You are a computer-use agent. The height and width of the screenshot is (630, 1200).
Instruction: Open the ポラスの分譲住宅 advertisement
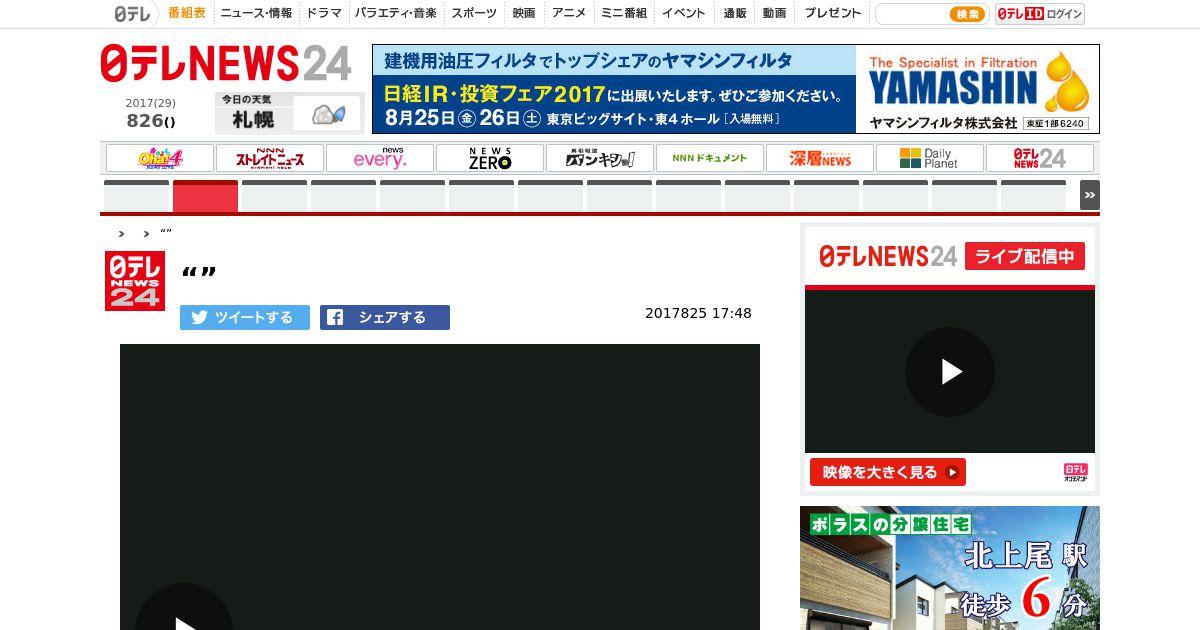click(x=950, y=568)
